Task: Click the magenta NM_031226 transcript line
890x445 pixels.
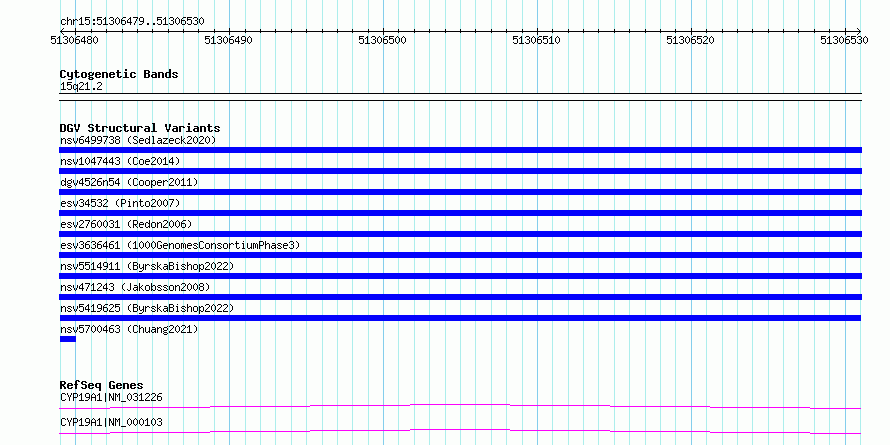Action: [460, 406]
